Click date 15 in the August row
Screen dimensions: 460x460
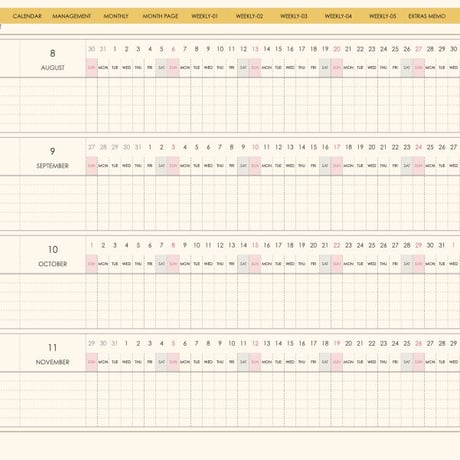pyautogui.click(x=278, y=49)
